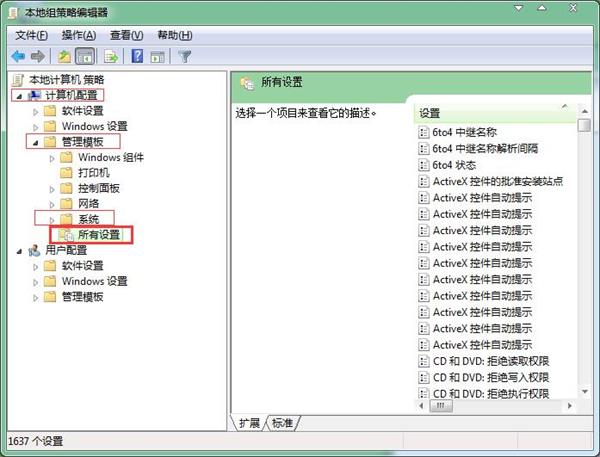The height and width of the screenshot is (457, 600).
Task: Open the 帮助(H) menu
Action: pyautogui.click(x=175, y=36)
